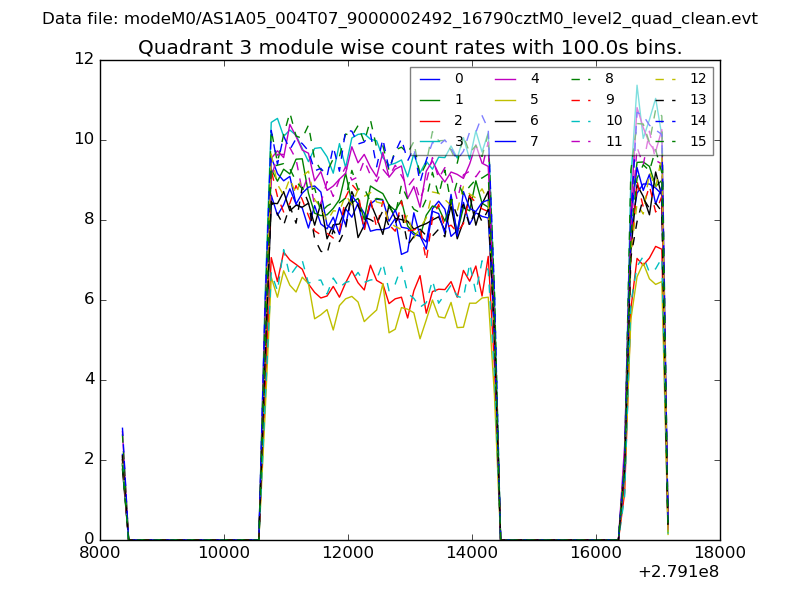
Task: Click the red line sample for legend entry 2
Action: coord(430,120)
